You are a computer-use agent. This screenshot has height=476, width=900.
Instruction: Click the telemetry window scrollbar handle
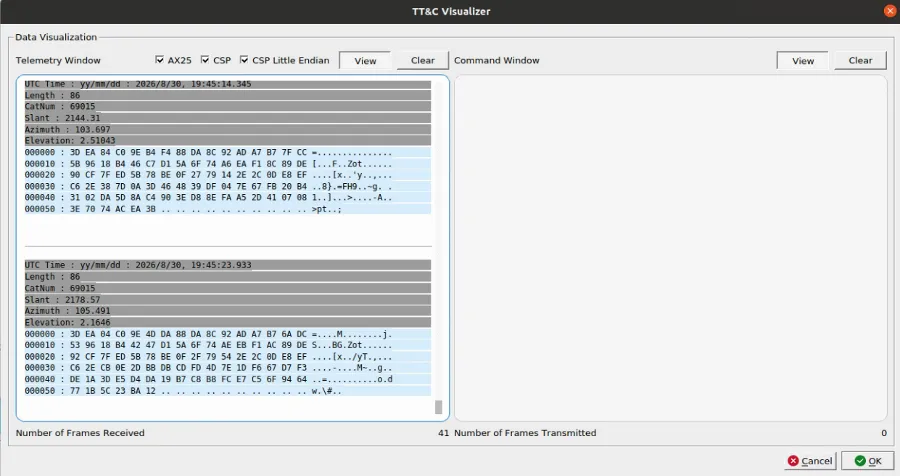click(439, 407)
